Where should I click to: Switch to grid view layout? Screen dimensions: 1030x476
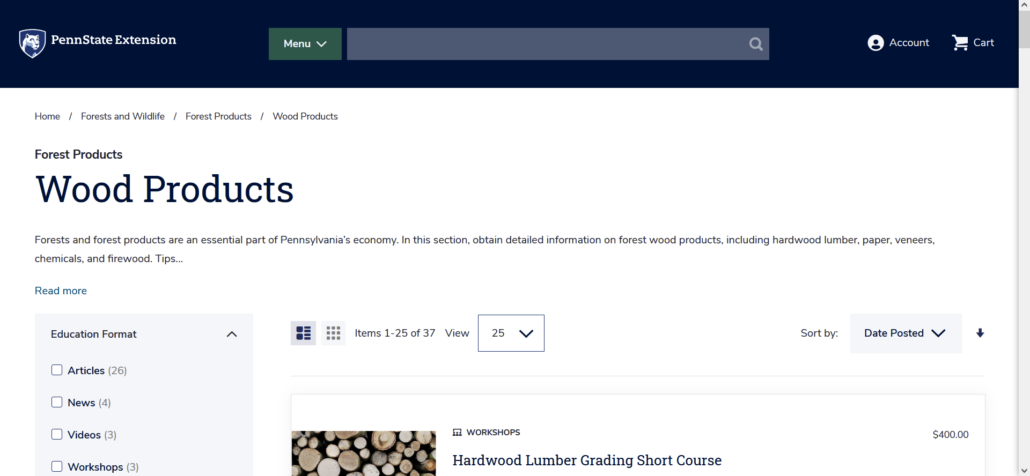[x=333, y=333]
